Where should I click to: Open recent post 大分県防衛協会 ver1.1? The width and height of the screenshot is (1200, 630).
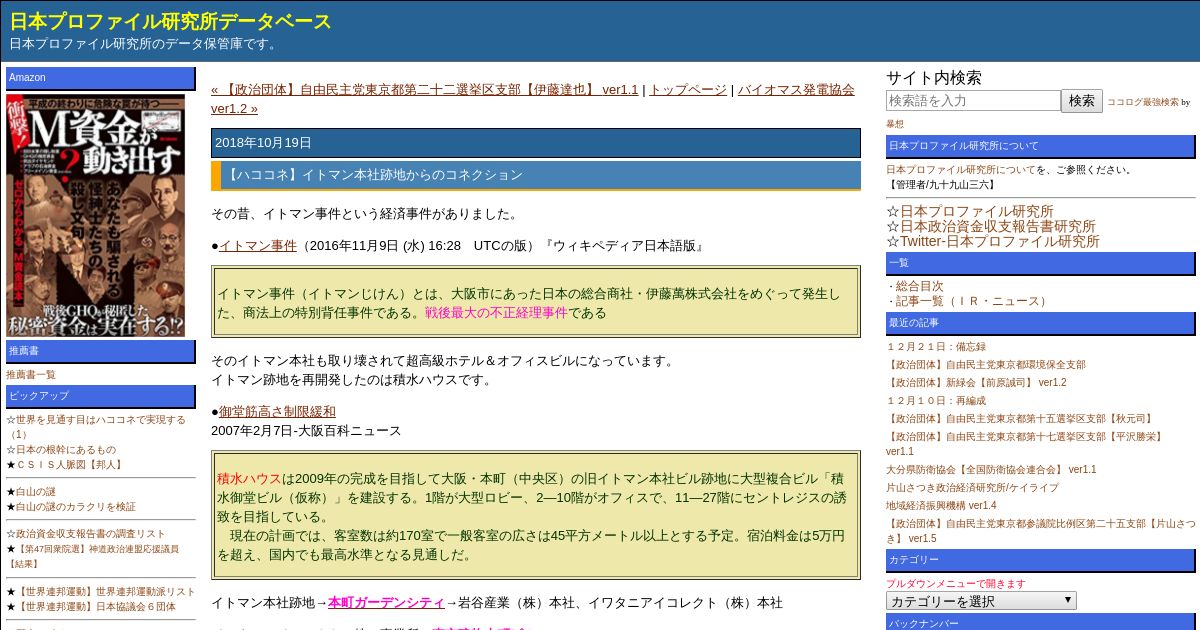point(991,469)
